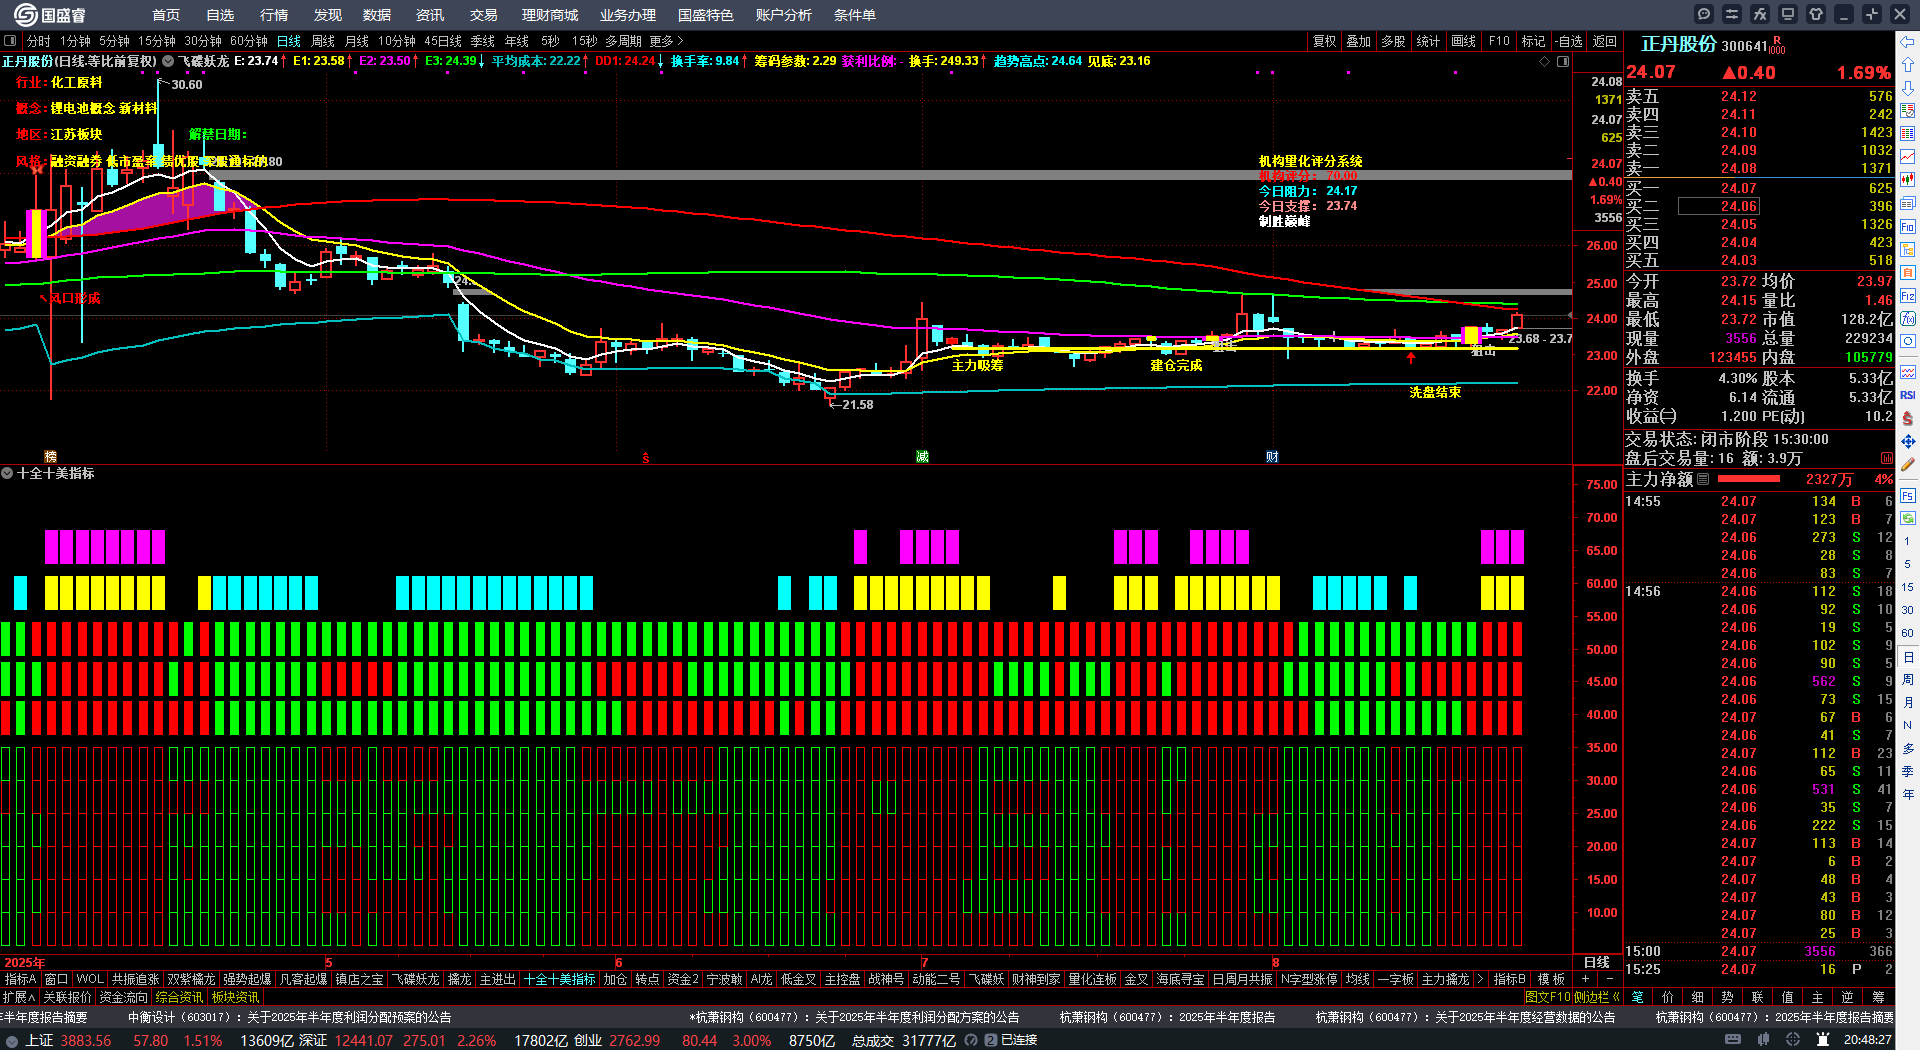Click the 复权 button

tap(1325, 41)
